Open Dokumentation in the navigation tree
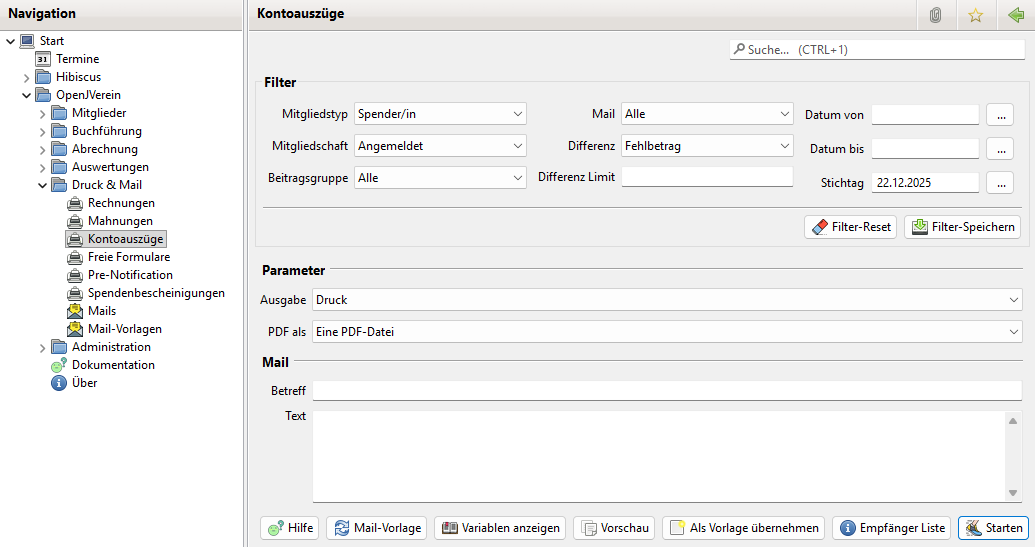Viewport: 1035px width, 547px height. 112,365
